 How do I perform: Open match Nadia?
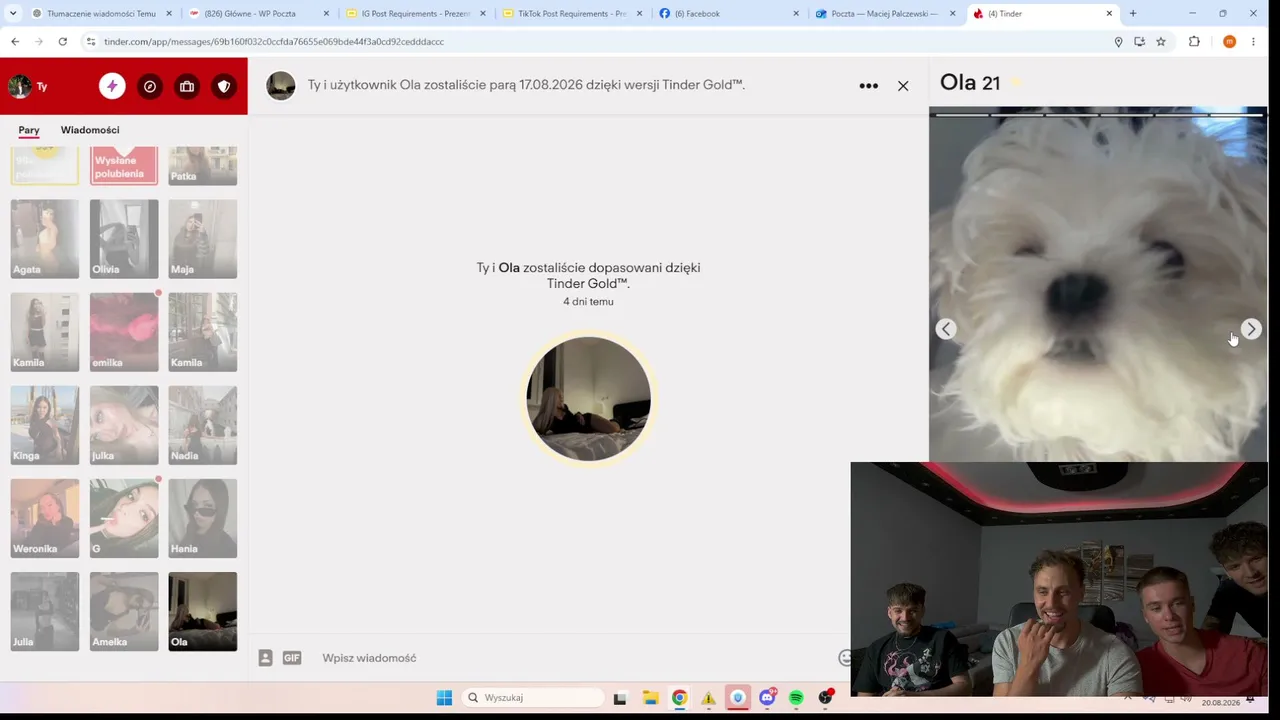click(203, 425)
